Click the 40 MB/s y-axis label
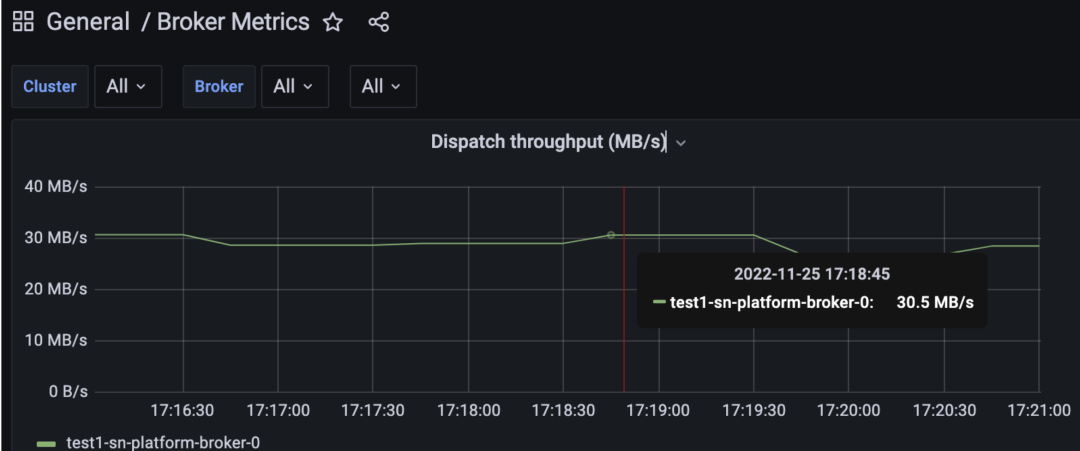1080x451 pixels. pos(57,187)
